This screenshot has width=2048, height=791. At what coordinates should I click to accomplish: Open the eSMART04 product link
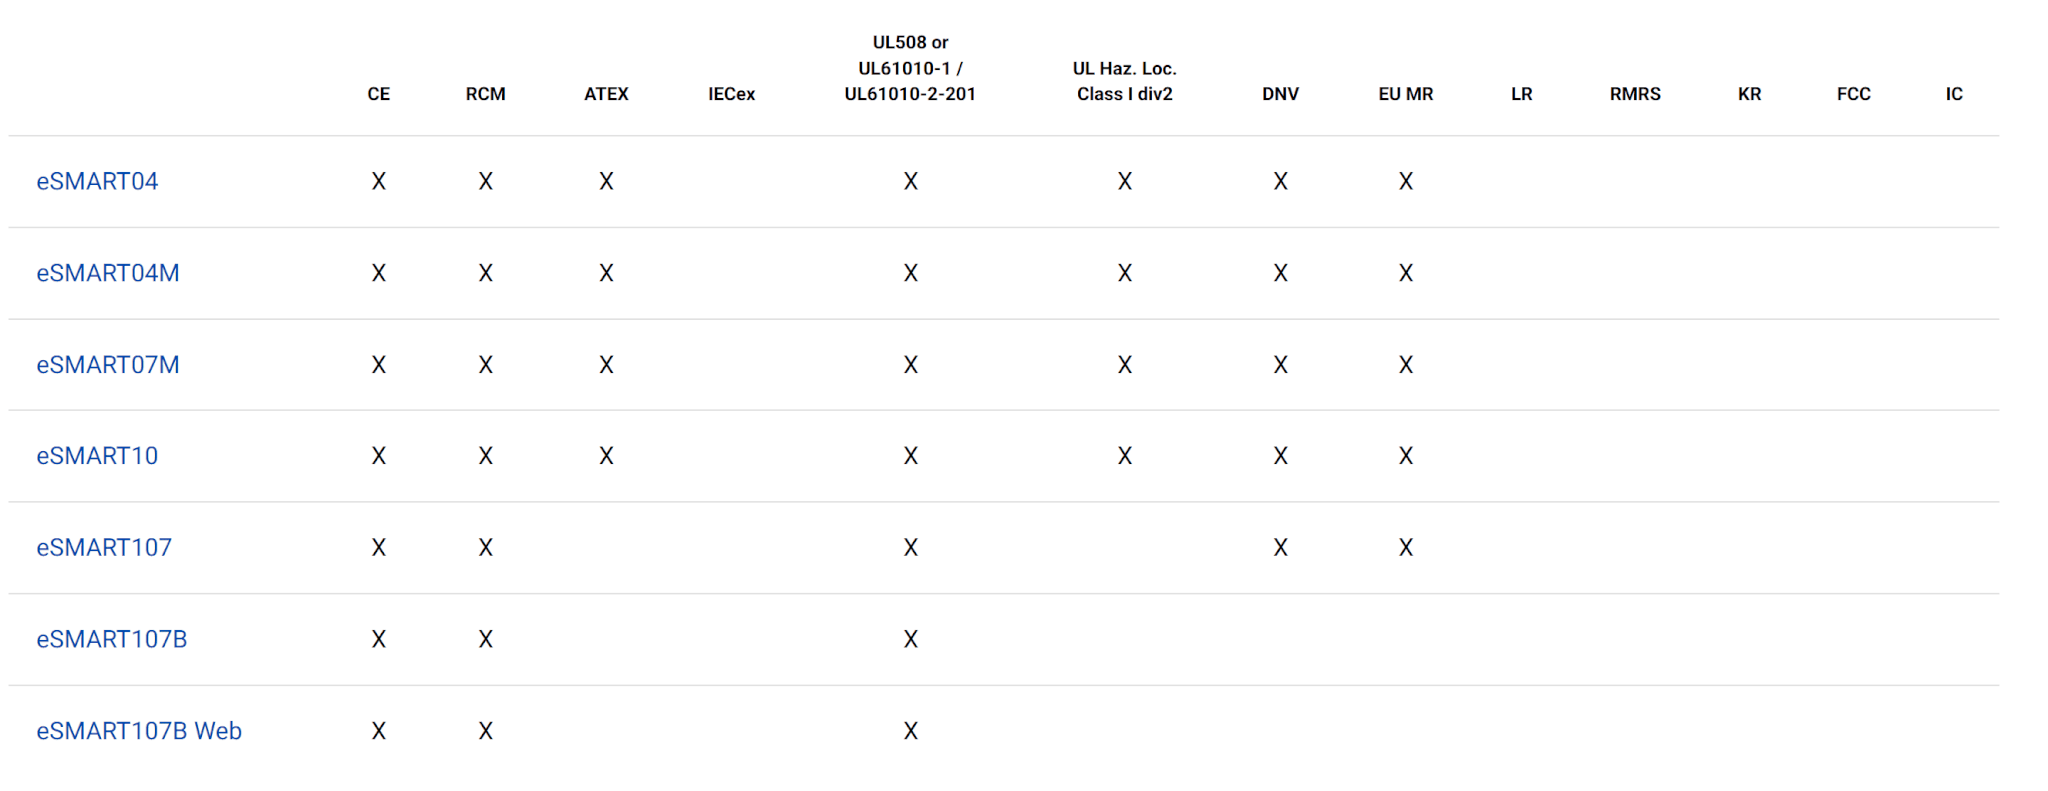point(97,181)
